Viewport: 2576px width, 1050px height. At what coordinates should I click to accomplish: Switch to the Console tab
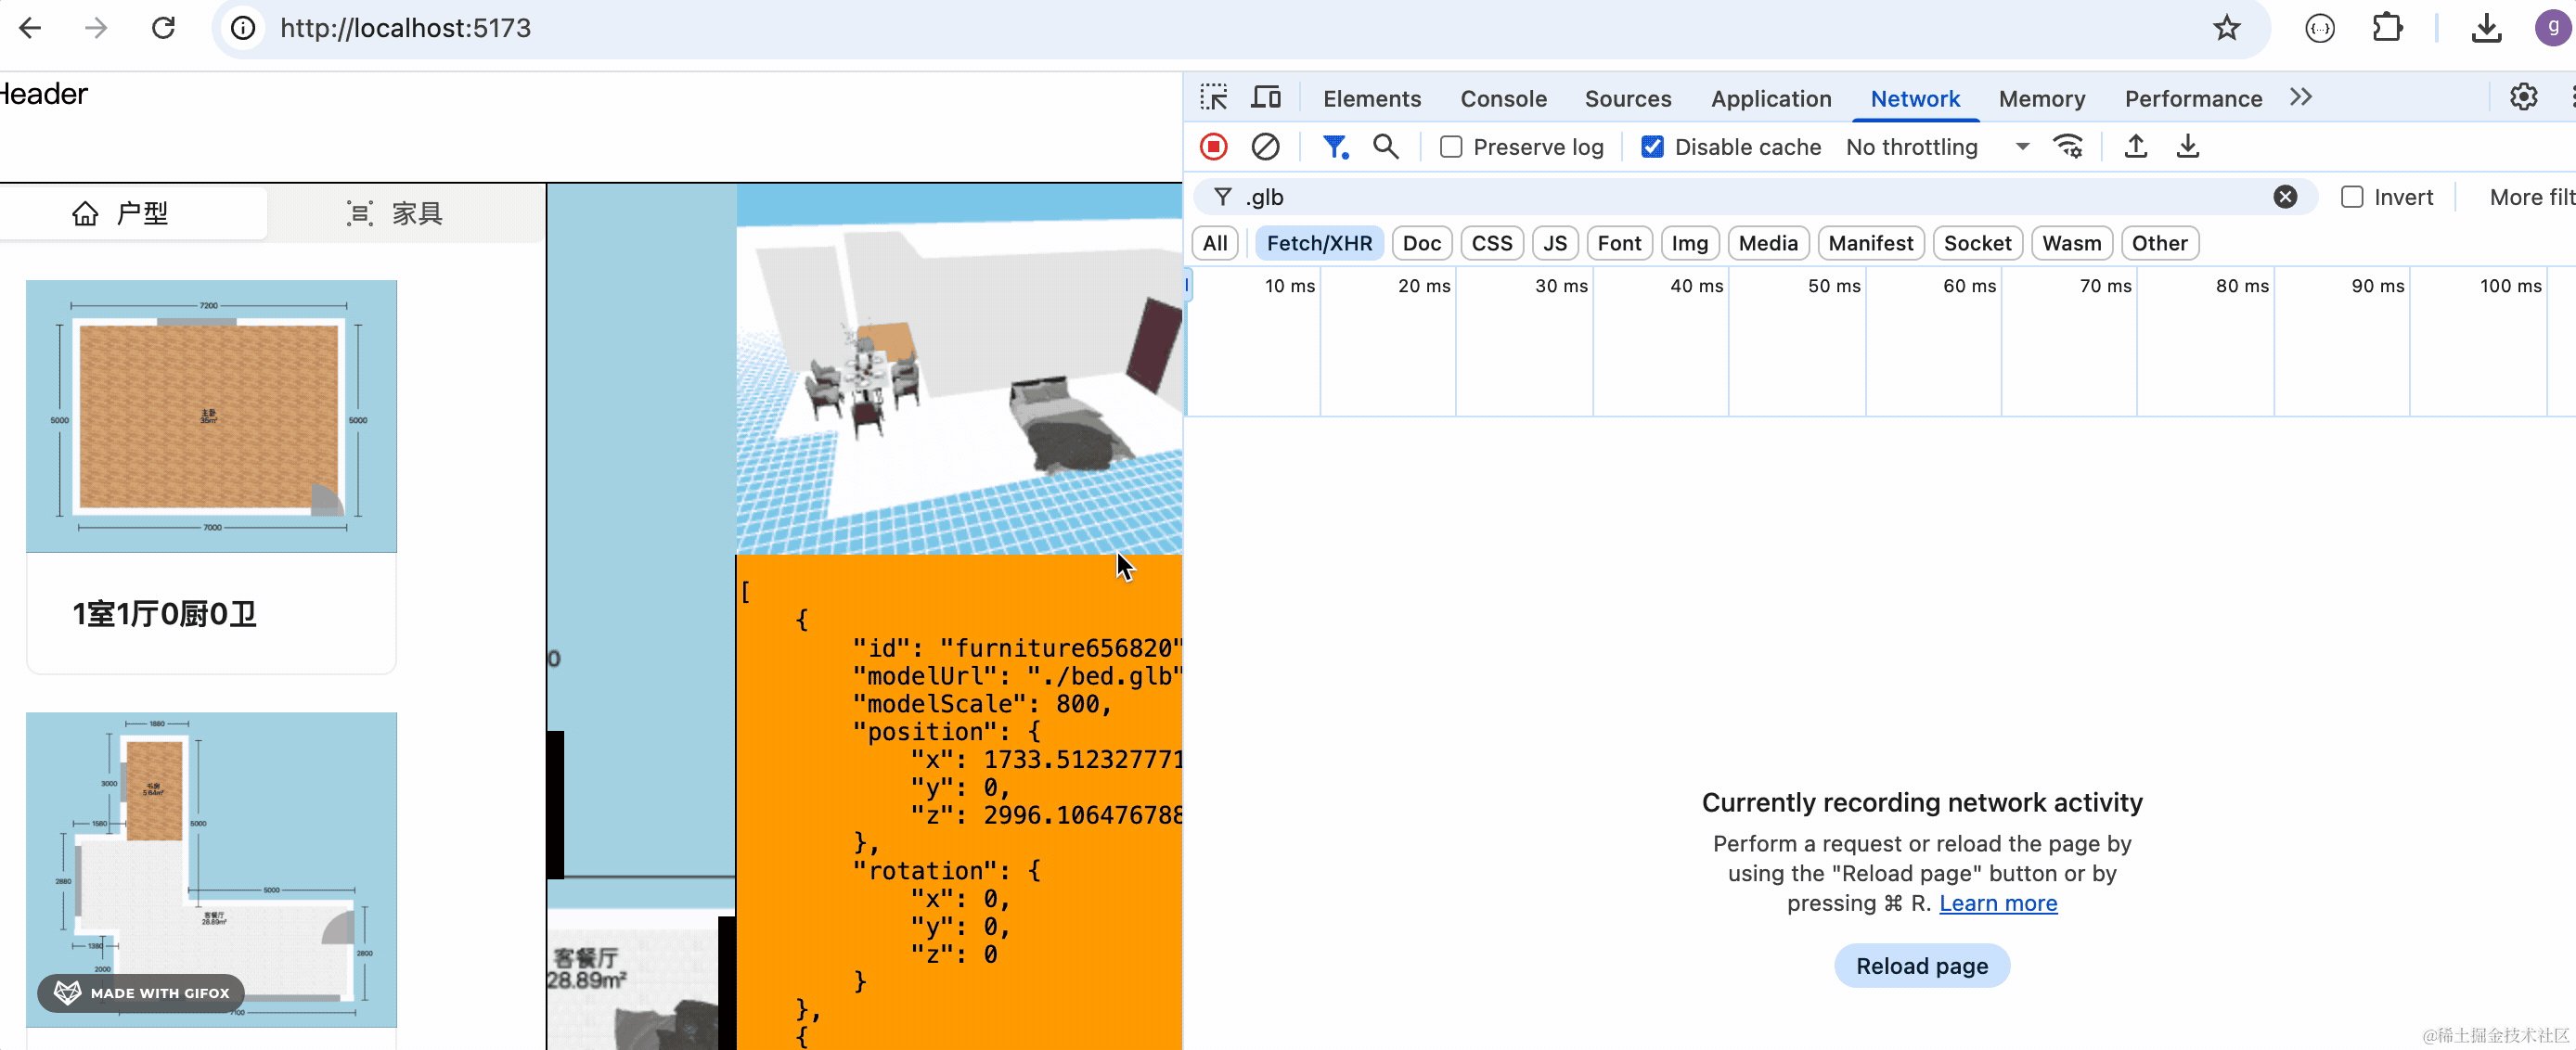pyautogui.click(x=1503, y=98)
